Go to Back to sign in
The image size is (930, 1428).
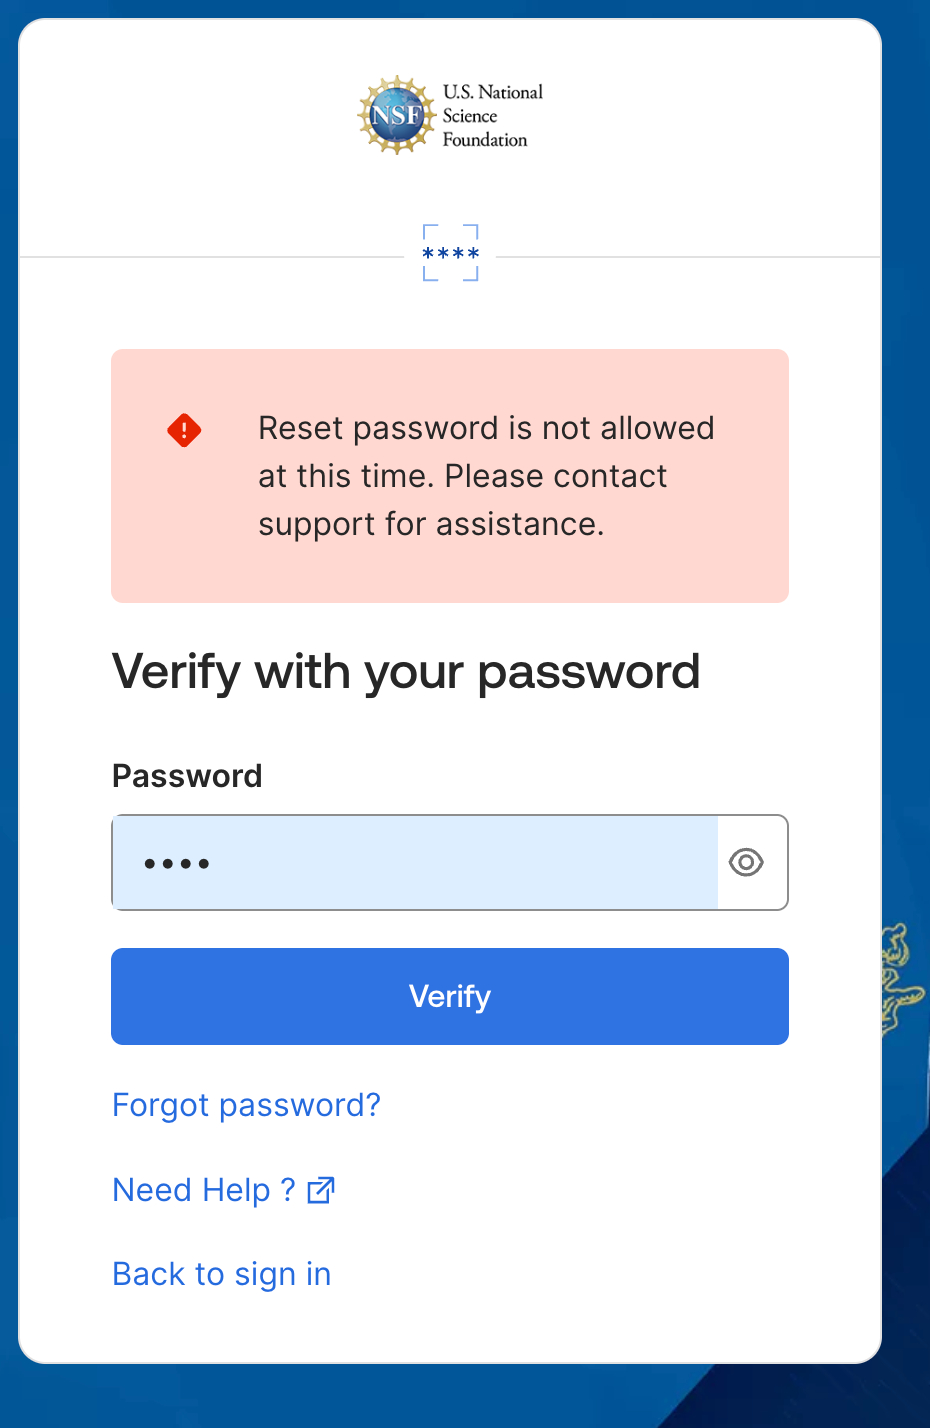(x=221, y=1274)
